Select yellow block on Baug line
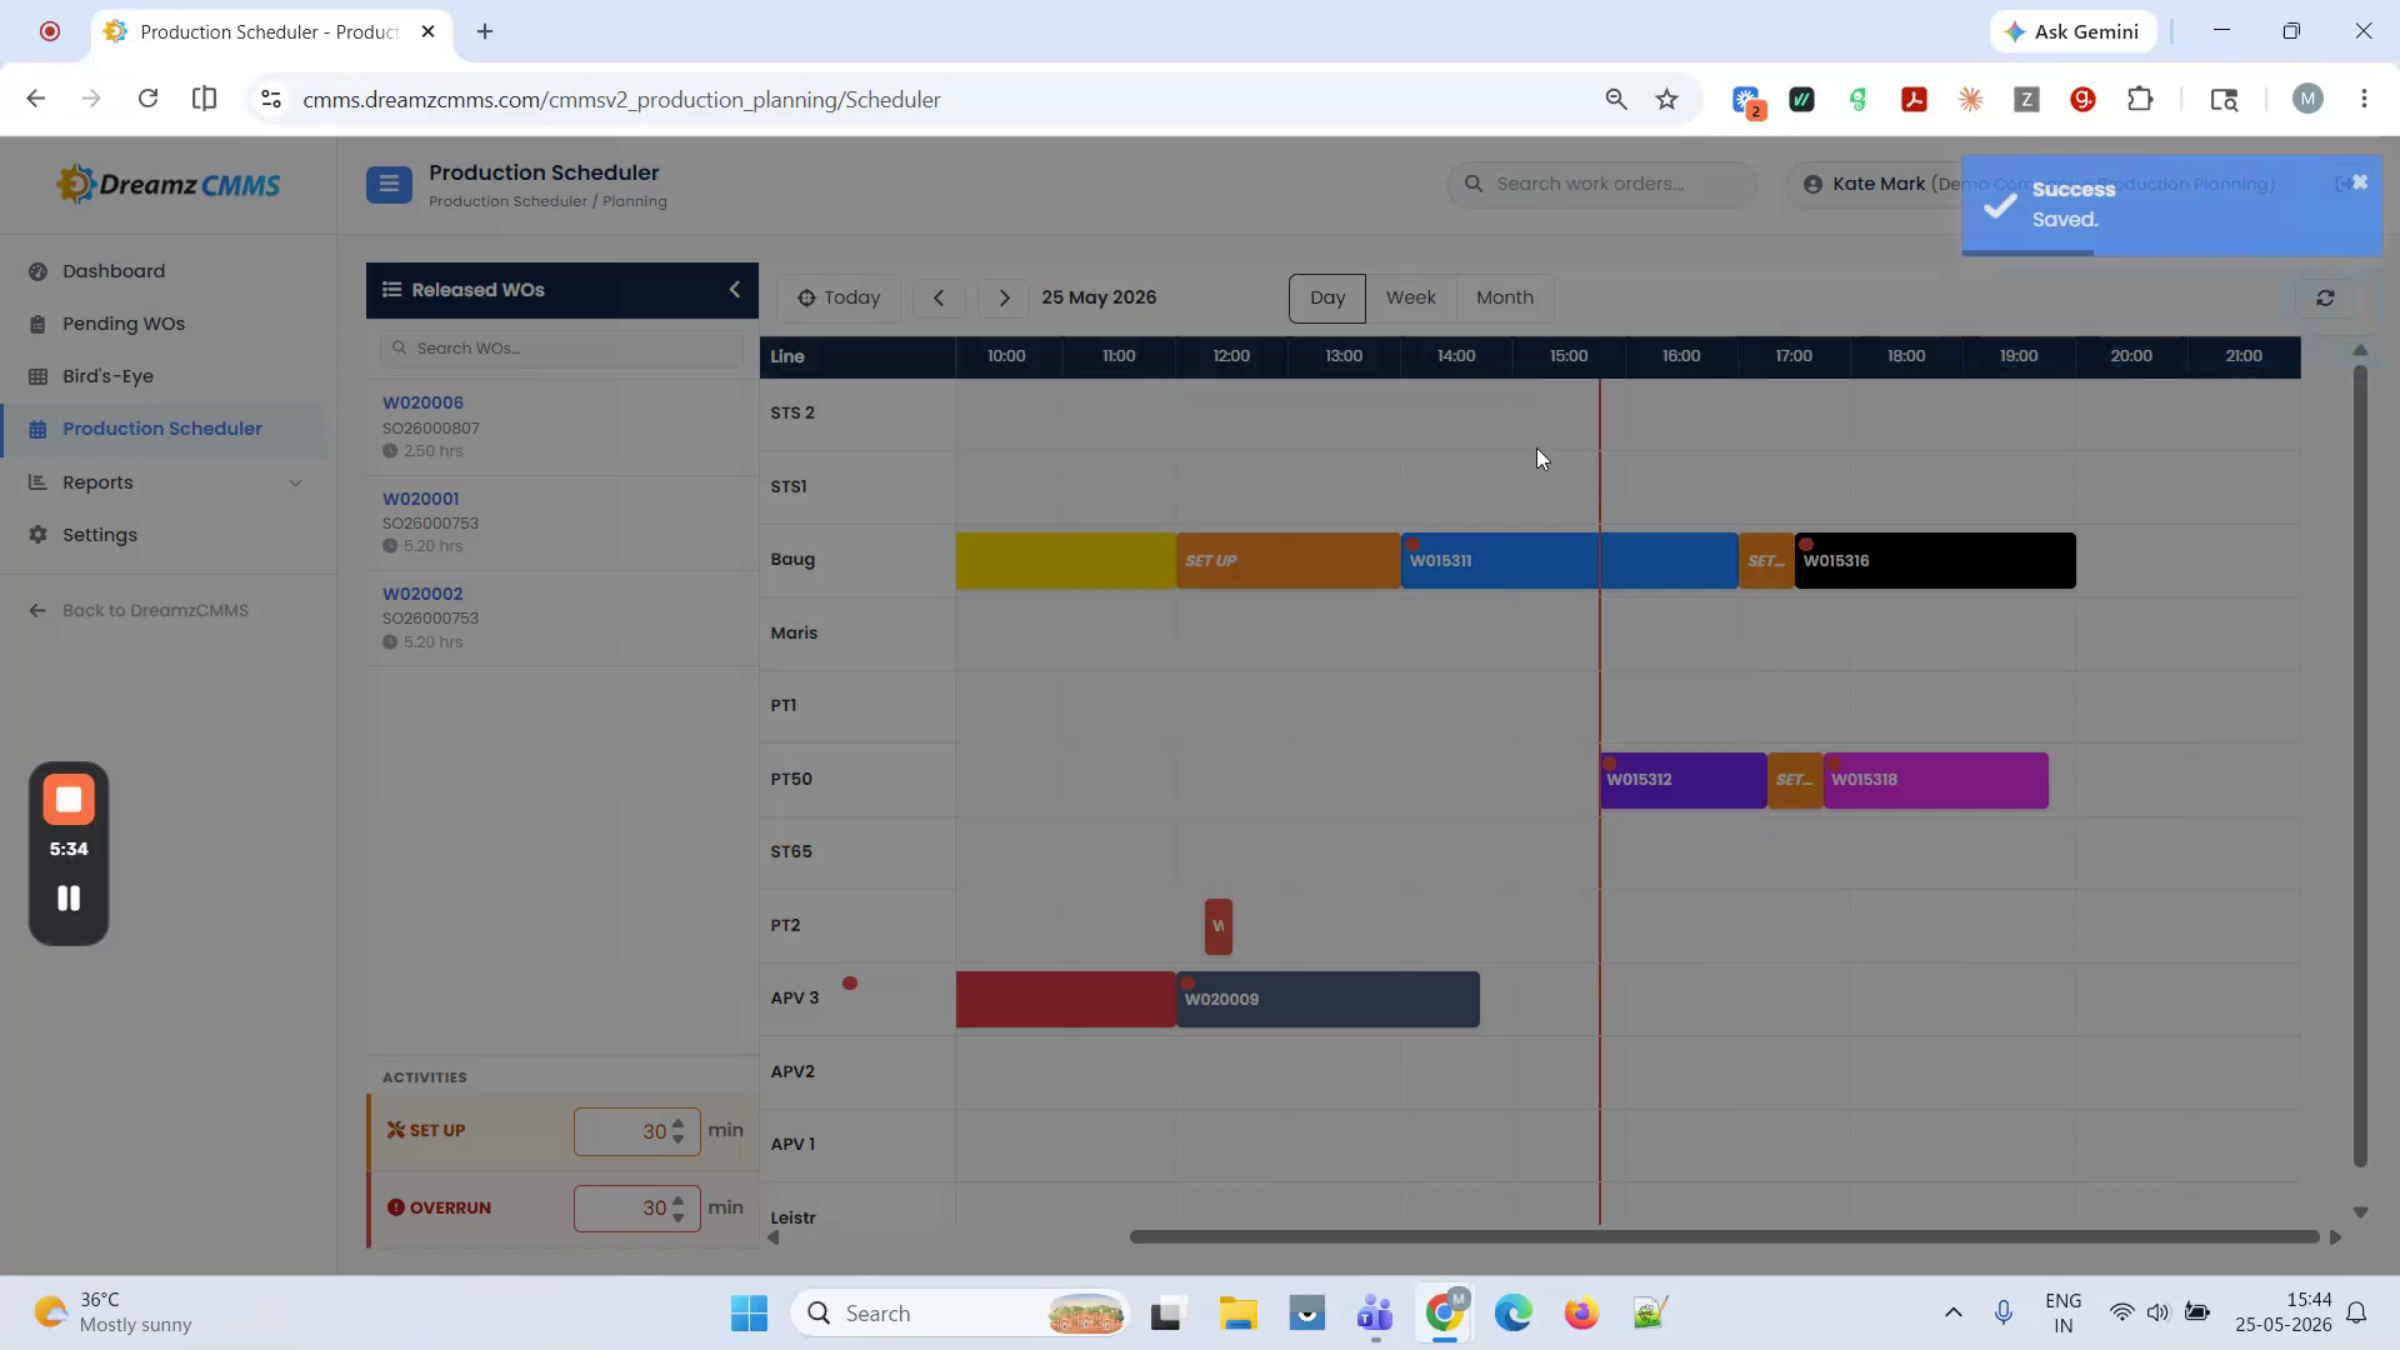2400x1350 pixels. point(1066,561)
